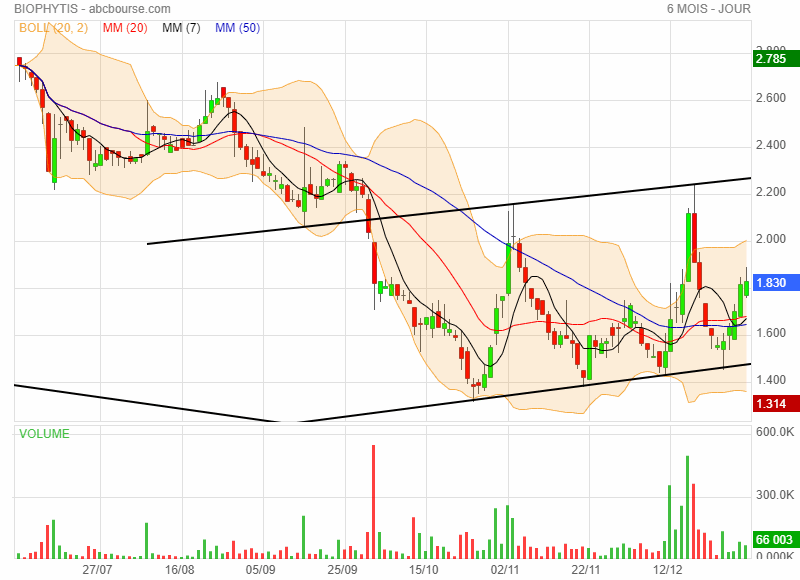Screen dimensions: 800x580
Task: Select the black MM (7) legend label
Action: pos(181,28)
